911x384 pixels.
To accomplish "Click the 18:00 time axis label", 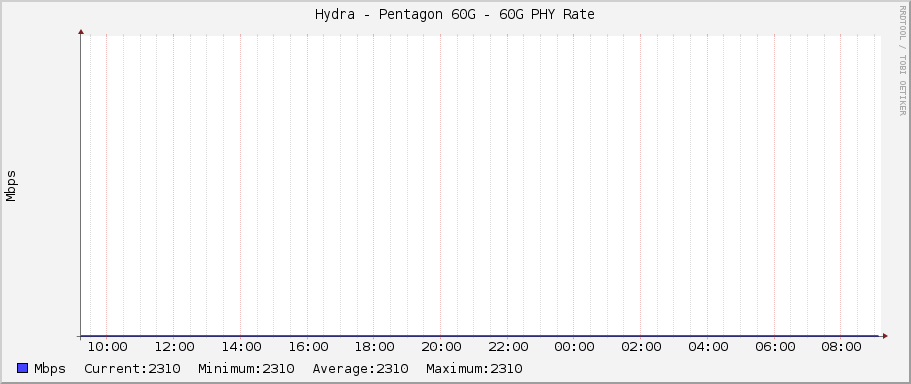I will (x=374, y=347).
